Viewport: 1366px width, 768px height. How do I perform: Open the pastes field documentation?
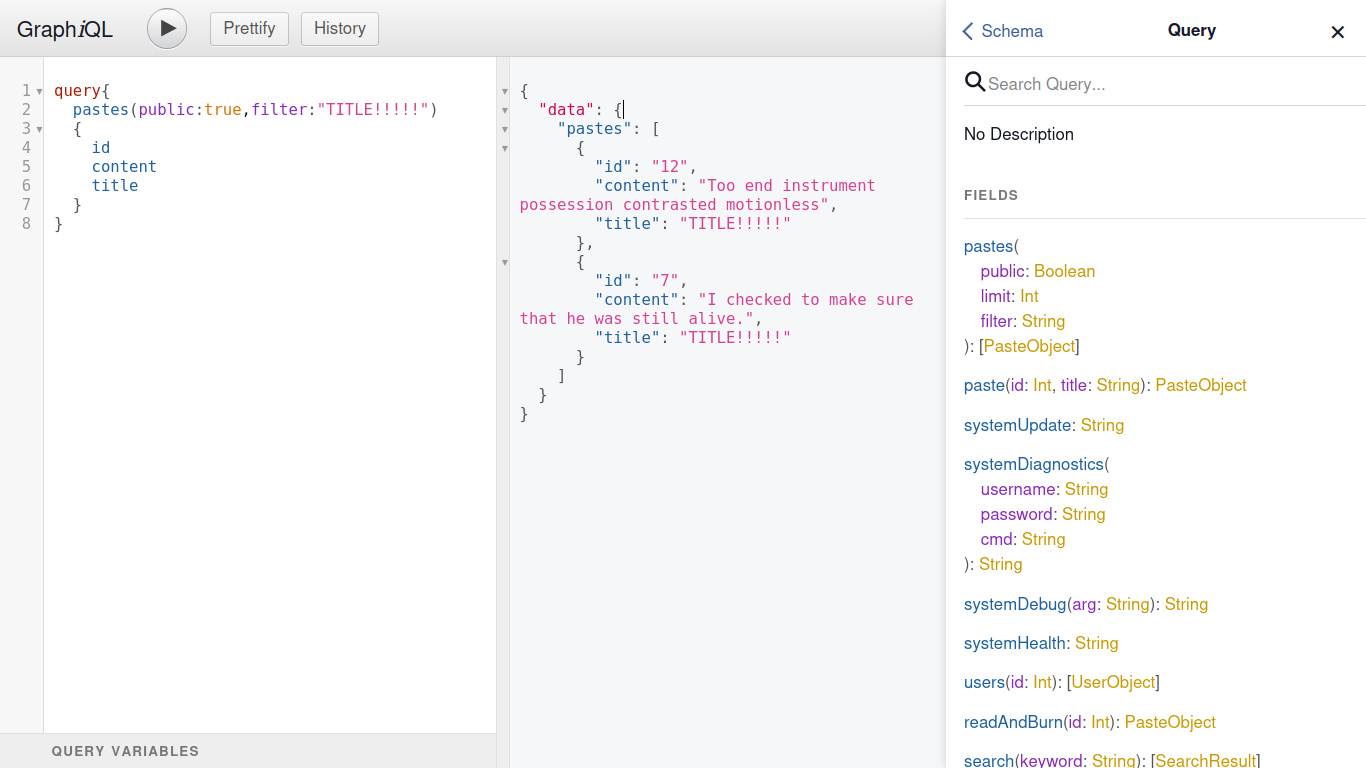(987, 246)
